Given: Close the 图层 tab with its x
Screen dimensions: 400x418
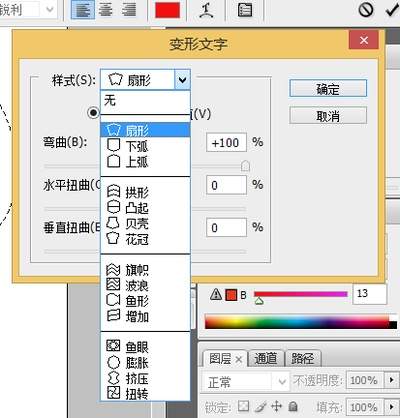Looking at the screenshot, I should pos(239,359).
